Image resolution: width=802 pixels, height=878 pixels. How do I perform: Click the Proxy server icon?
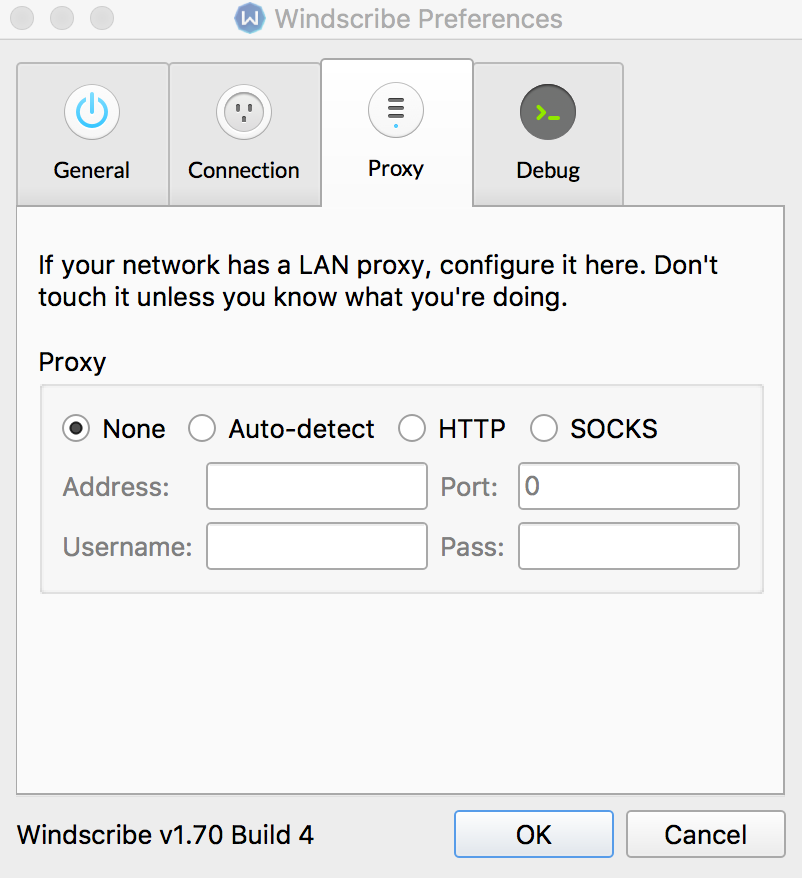click(x=396, y=110)
